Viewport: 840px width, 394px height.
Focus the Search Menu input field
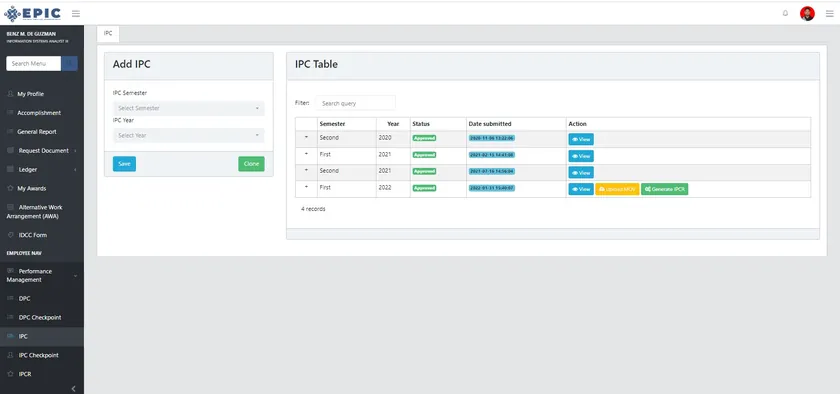[34, 63]
